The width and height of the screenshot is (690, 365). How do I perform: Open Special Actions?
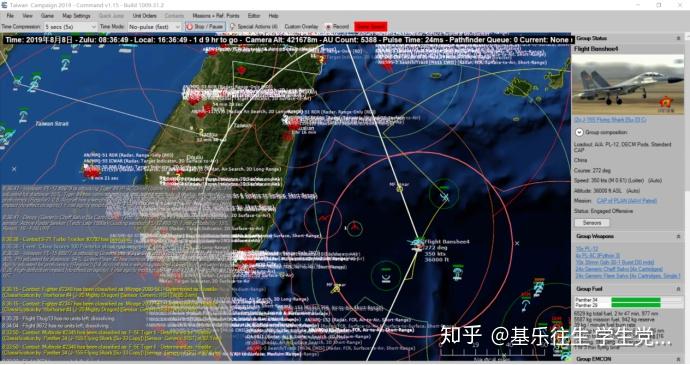[254, 27]
